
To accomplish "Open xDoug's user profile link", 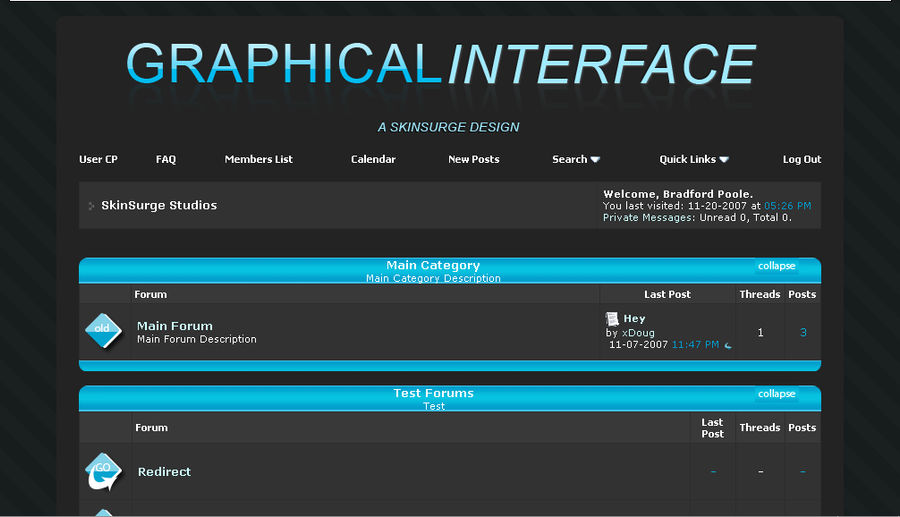I will coord(638,333).
